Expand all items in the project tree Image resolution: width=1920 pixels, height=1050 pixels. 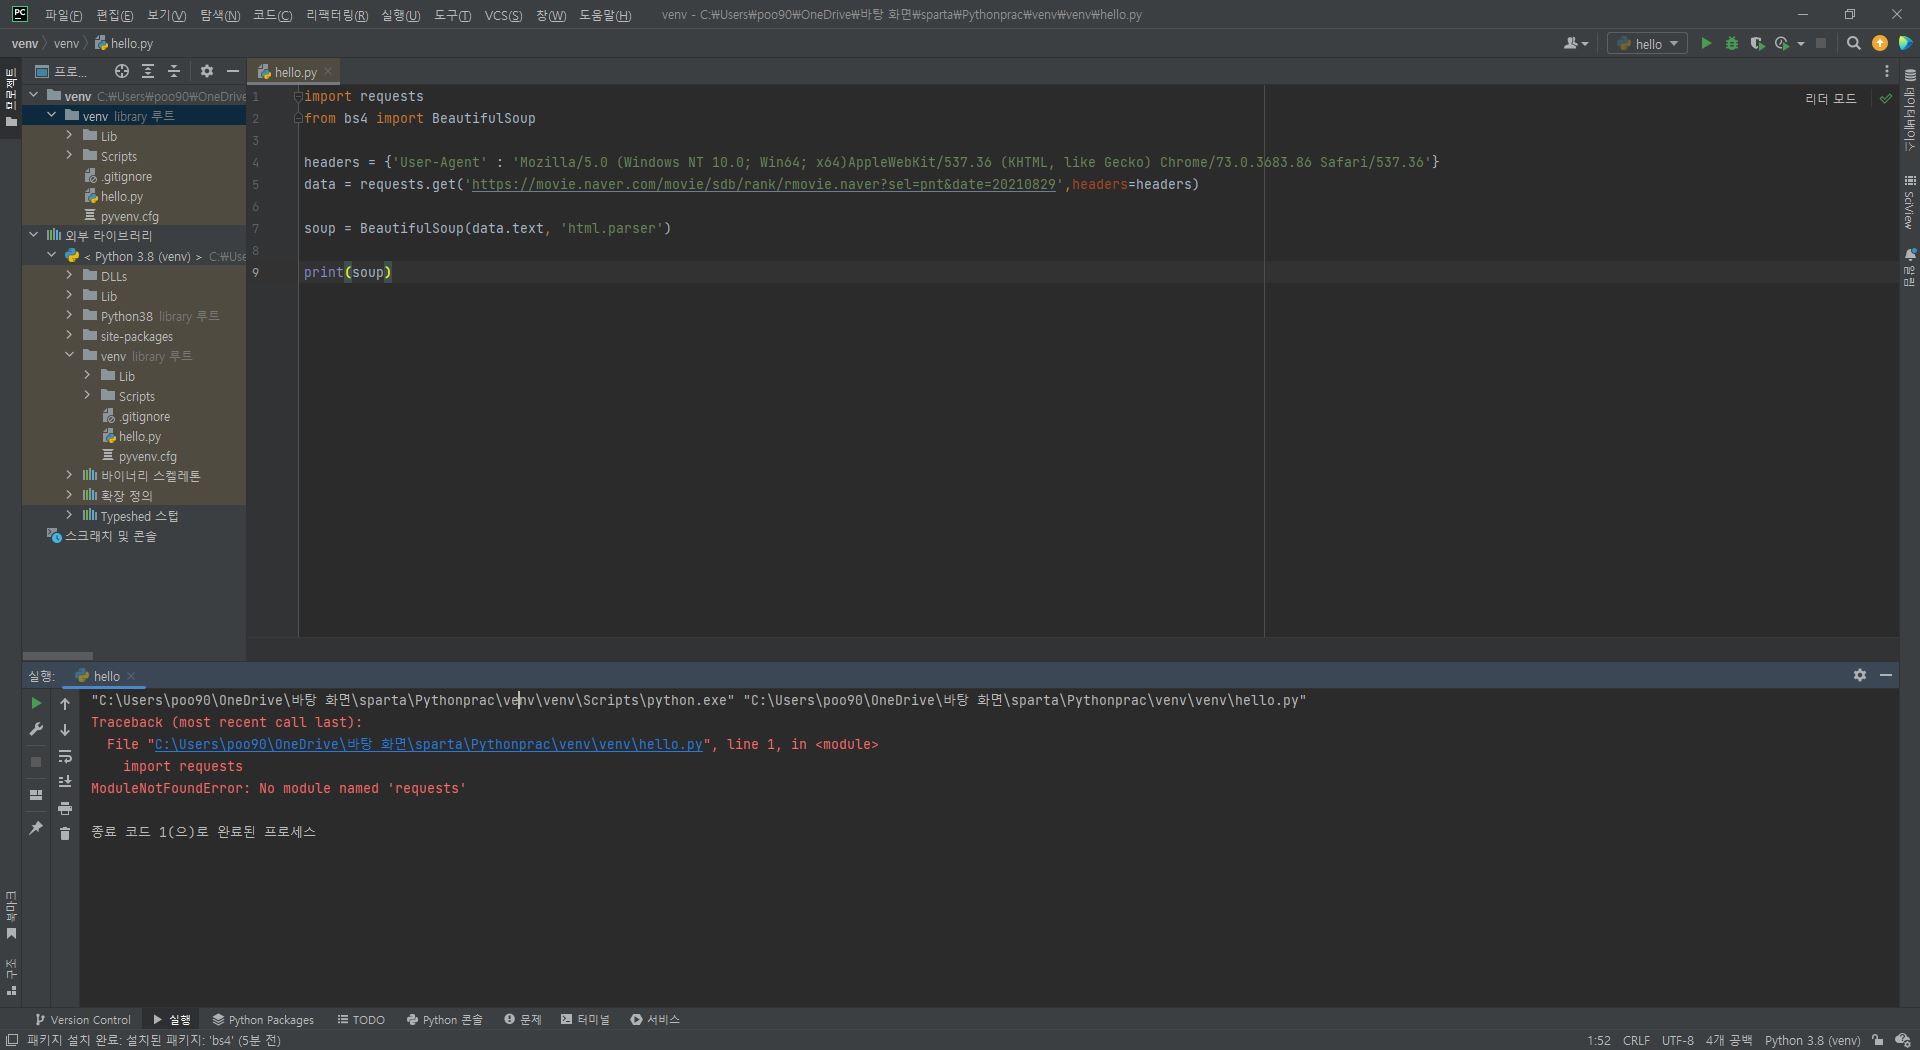(147, 71)
